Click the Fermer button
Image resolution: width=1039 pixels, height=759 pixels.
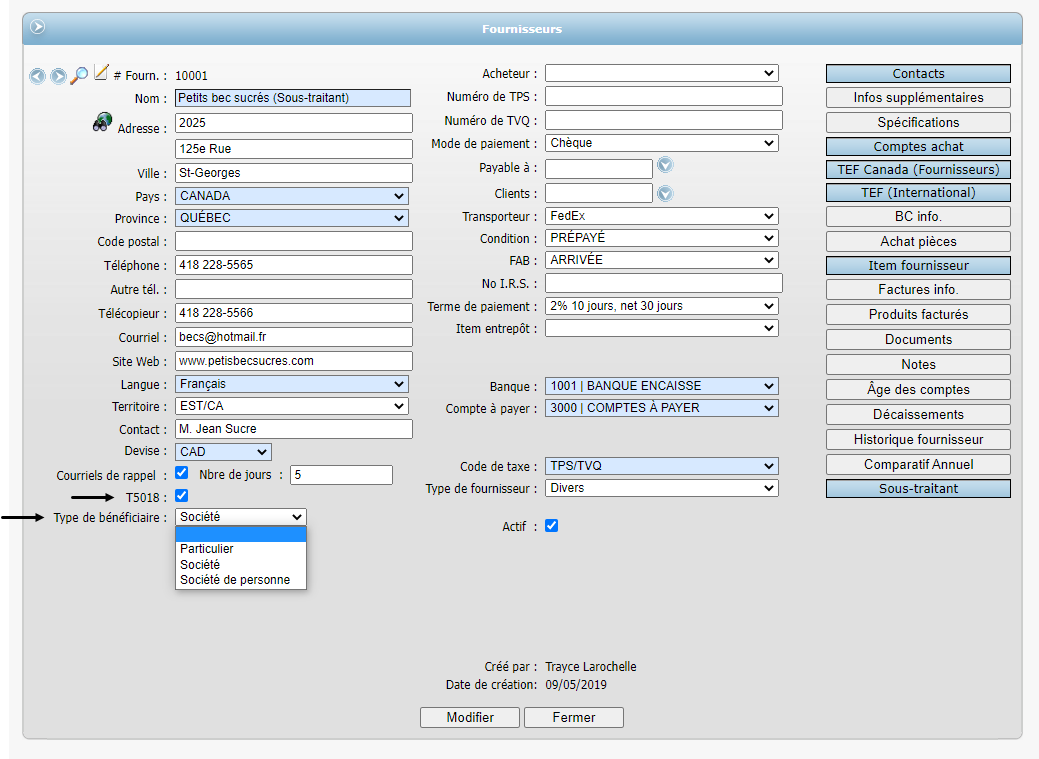coord(574,718)
